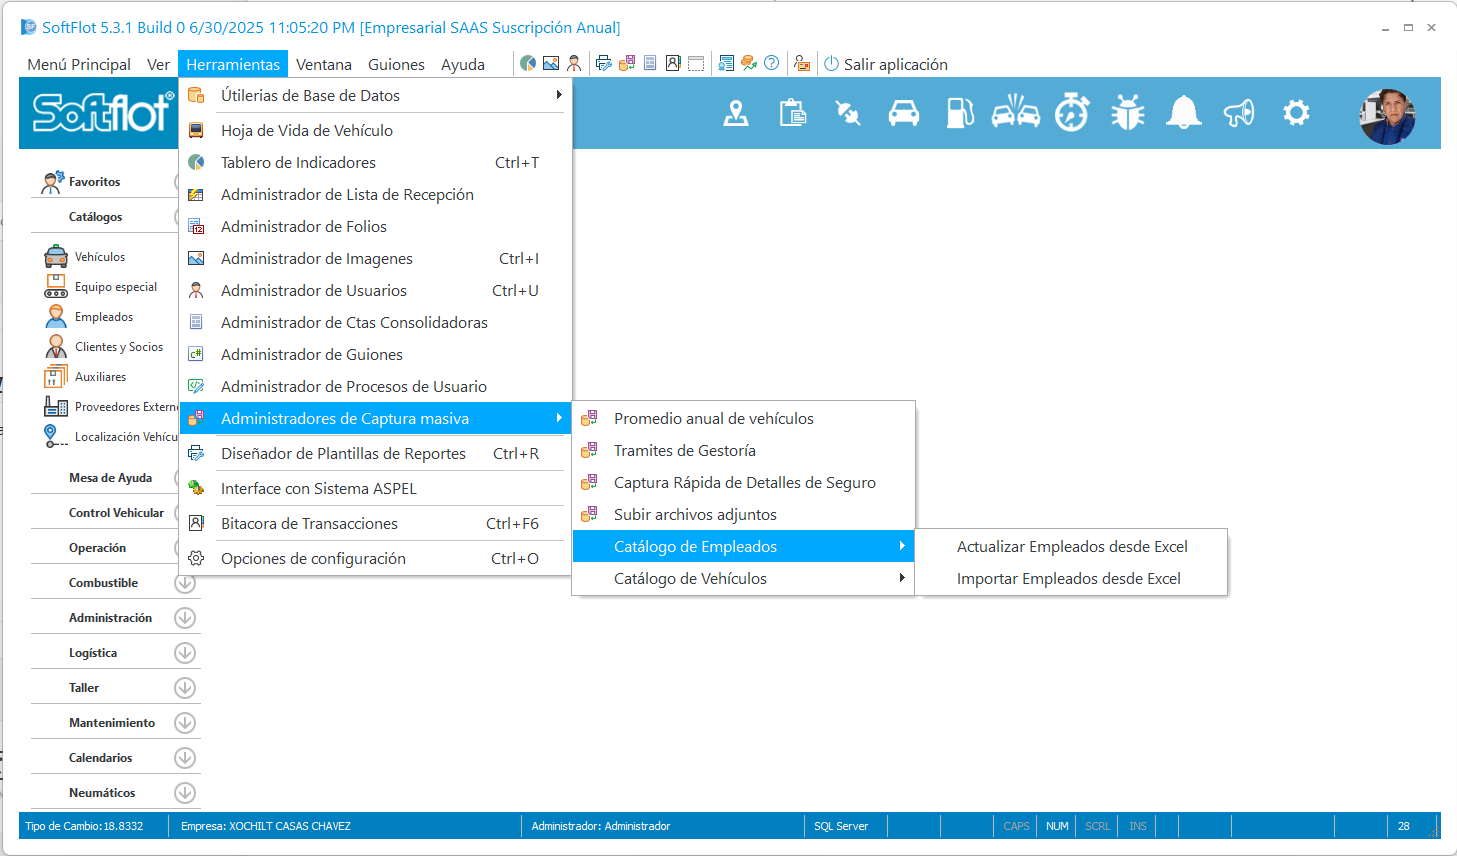Select Importar Empleados desde Excel

(x=1068, y=579)
